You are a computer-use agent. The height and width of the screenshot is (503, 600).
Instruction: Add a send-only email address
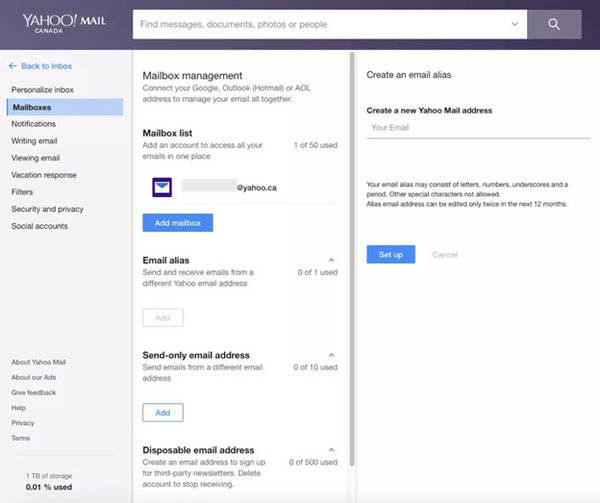pyautogui.click(x=163, y=412)
